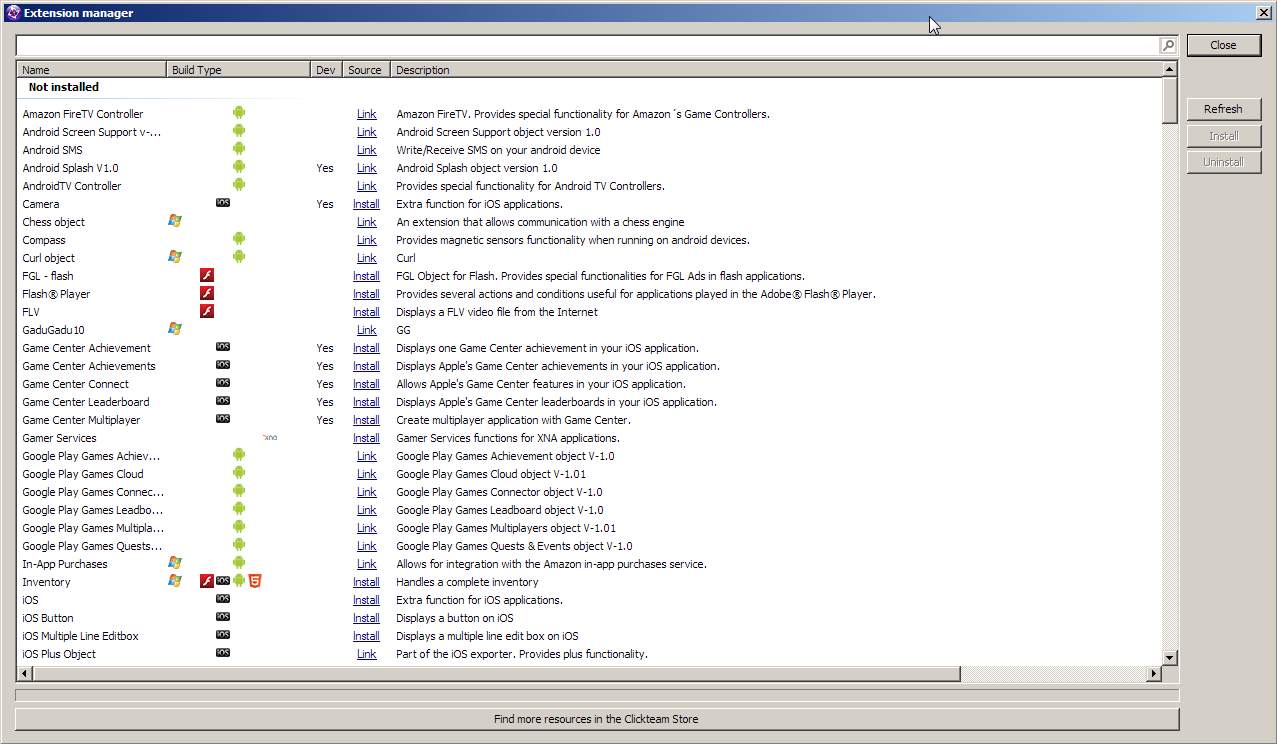Click the horizontal scrollbar left arrow
The width and height of the screenshot is (1277, 744).
tap(23, 674)
